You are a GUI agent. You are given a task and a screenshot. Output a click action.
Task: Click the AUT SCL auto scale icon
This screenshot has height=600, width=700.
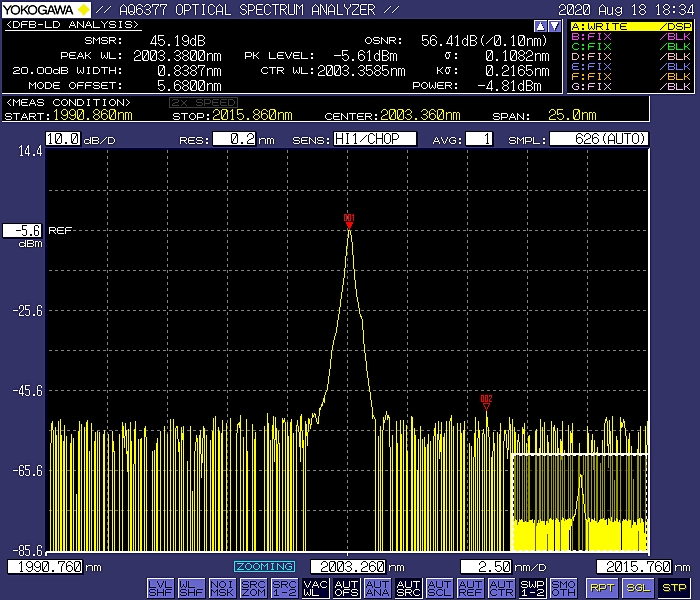click(439, 588)
